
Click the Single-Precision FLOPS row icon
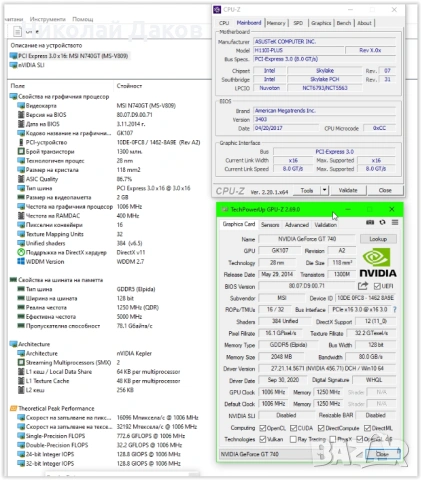pos(21,436)
